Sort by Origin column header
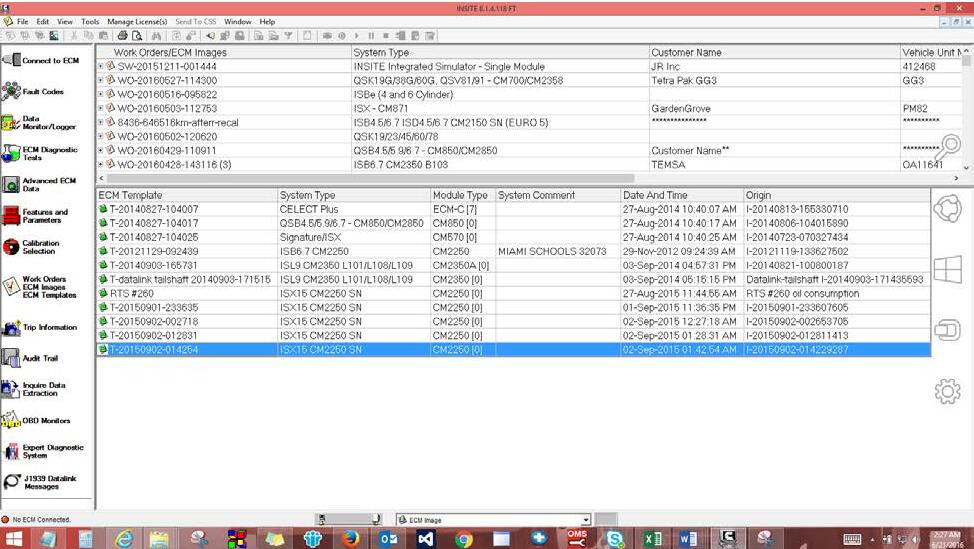Screen dimensions: 974x549 click(837, 195)
